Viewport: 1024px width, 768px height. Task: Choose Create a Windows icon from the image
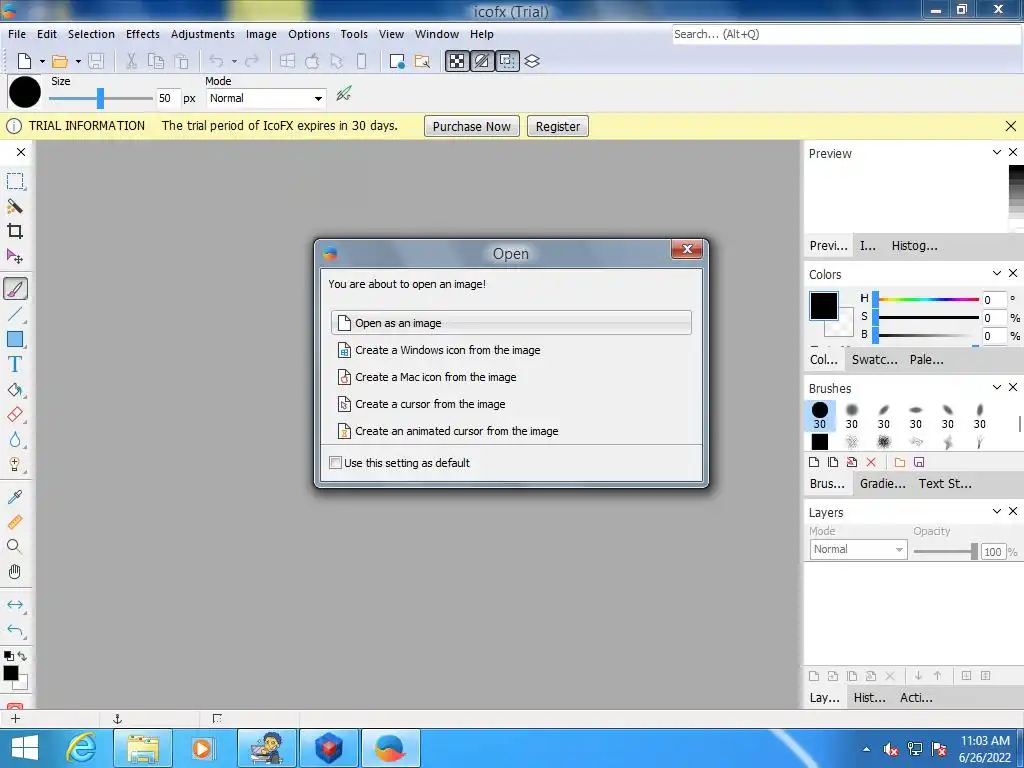point(511,350)
